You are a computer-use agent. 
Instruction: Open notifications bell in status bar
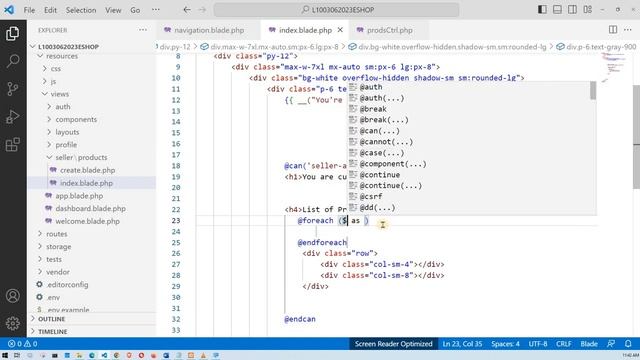[x=628, y=344]
